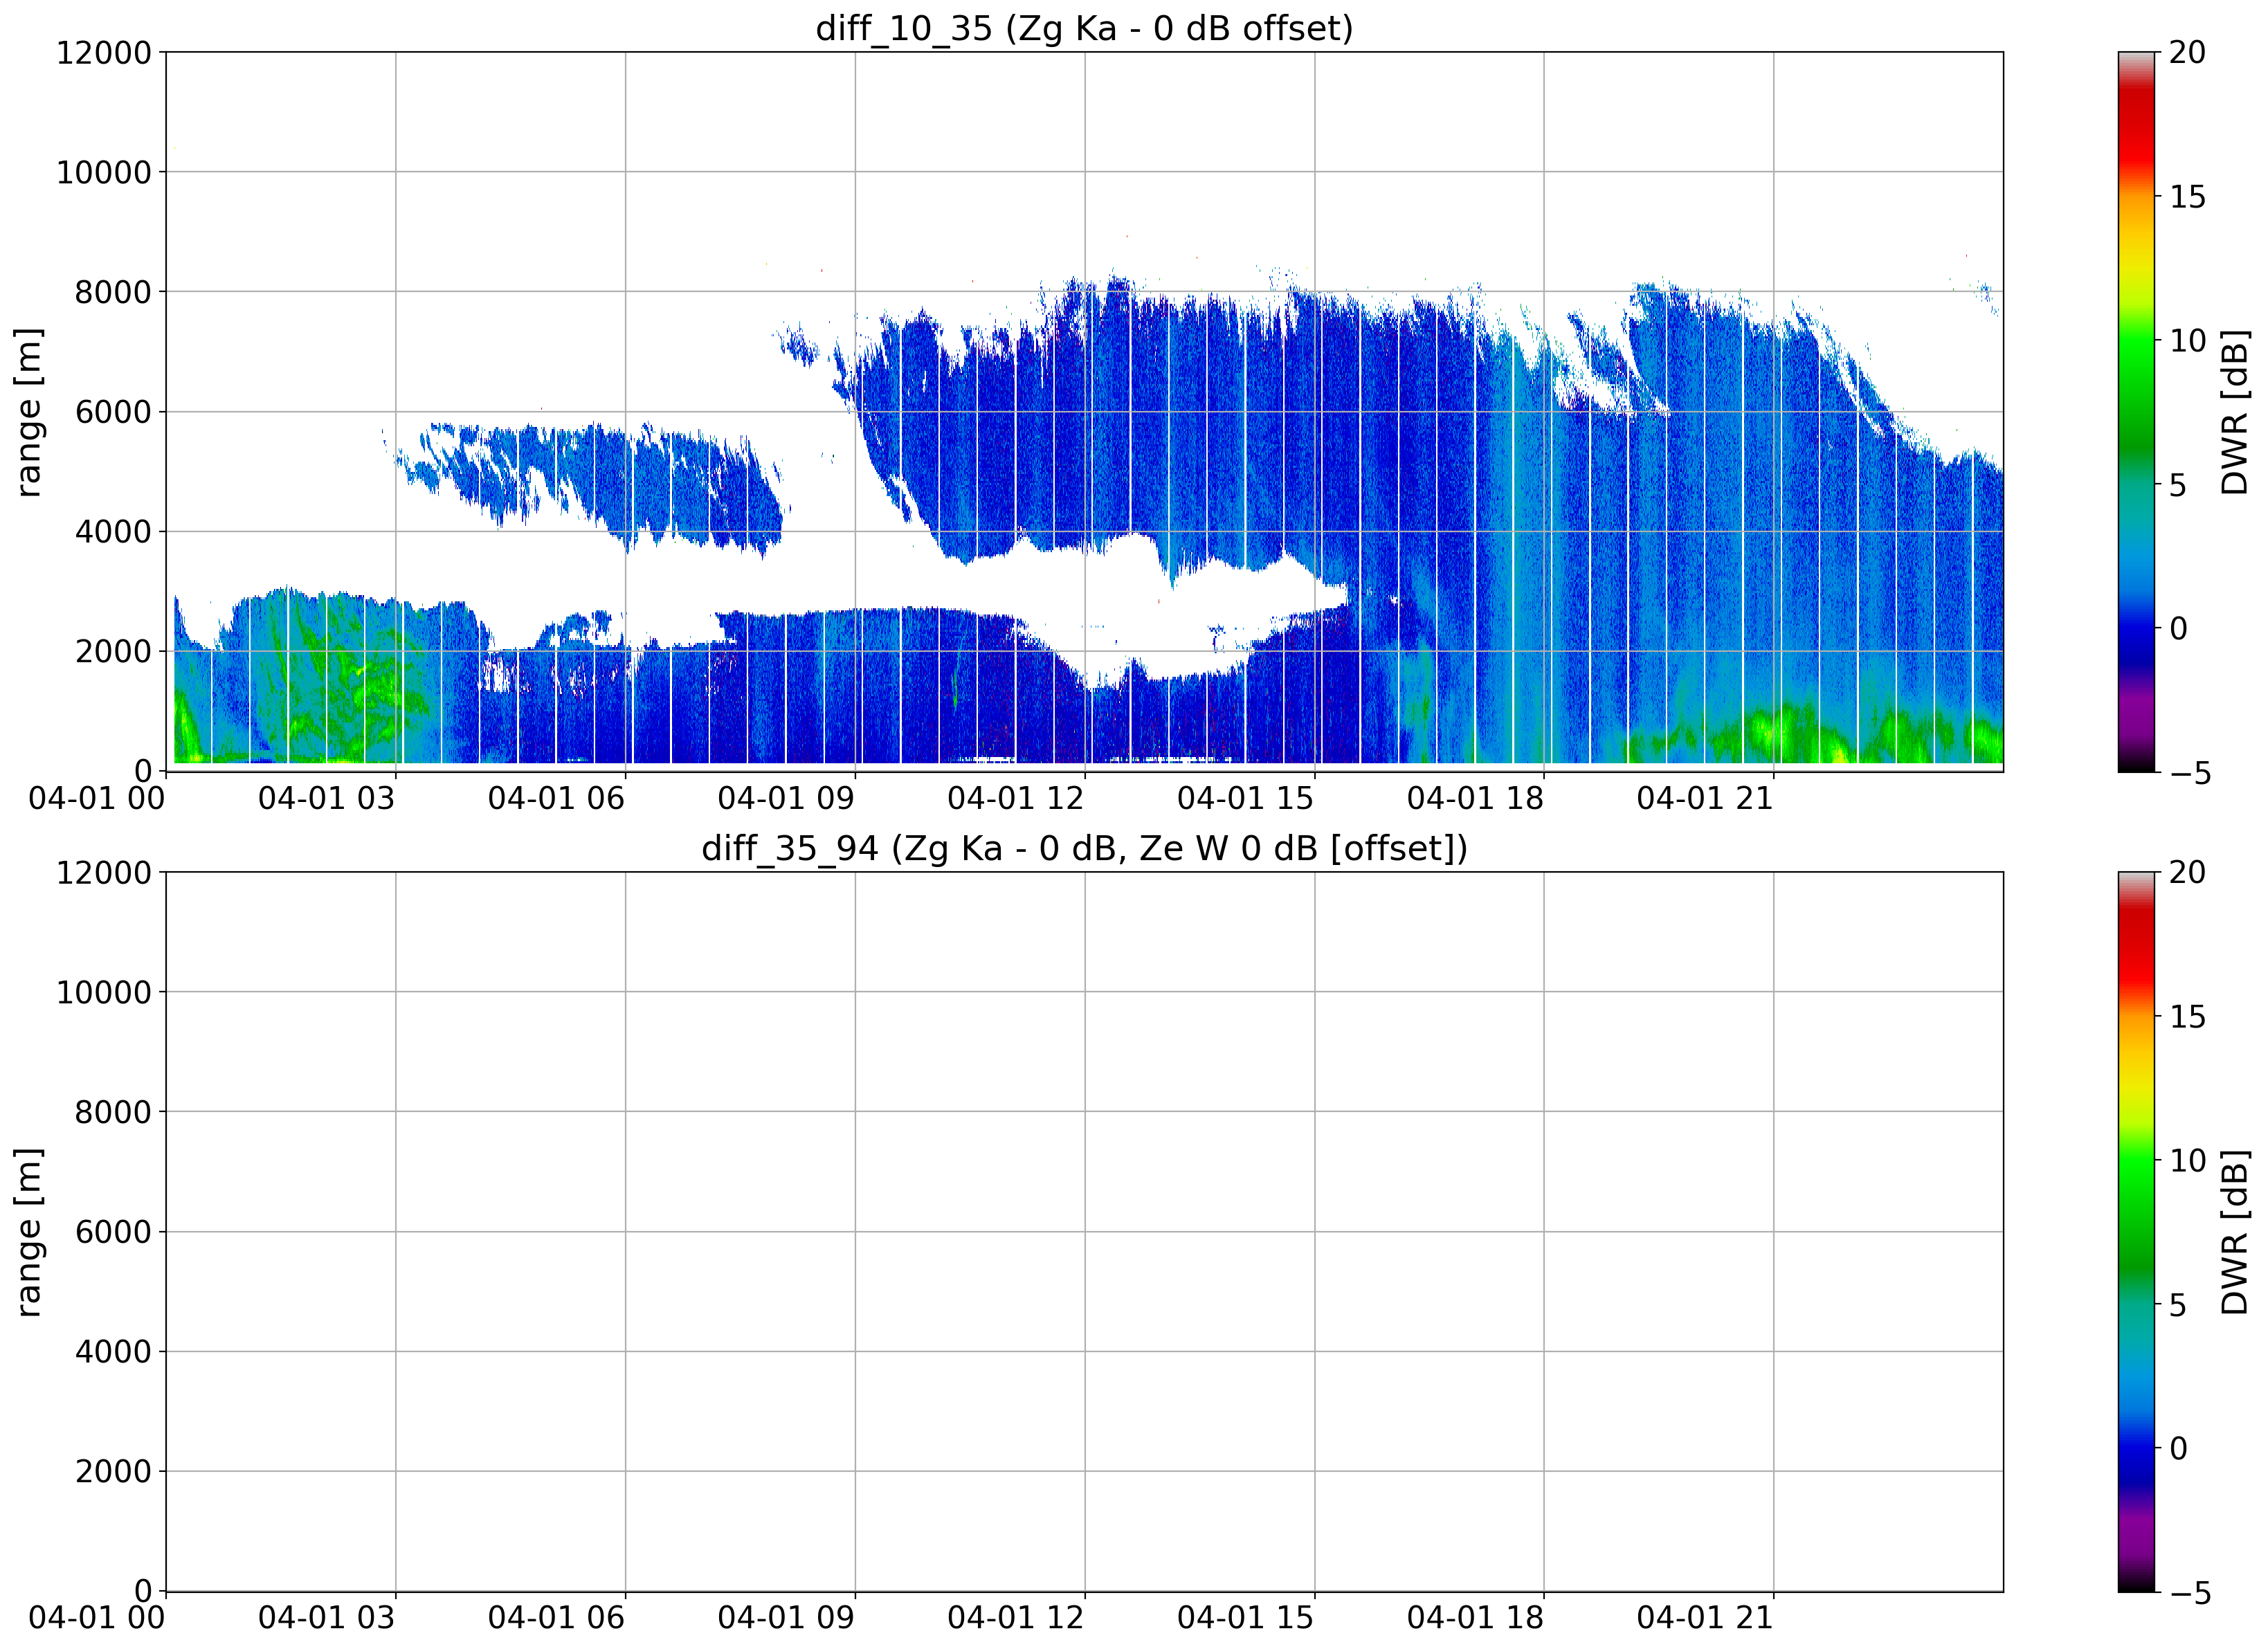Click colorbar tick "20" of diff_35_94 plot
The width and height of the screenshot is (2268, 1649).
(x=2188, y=872)
